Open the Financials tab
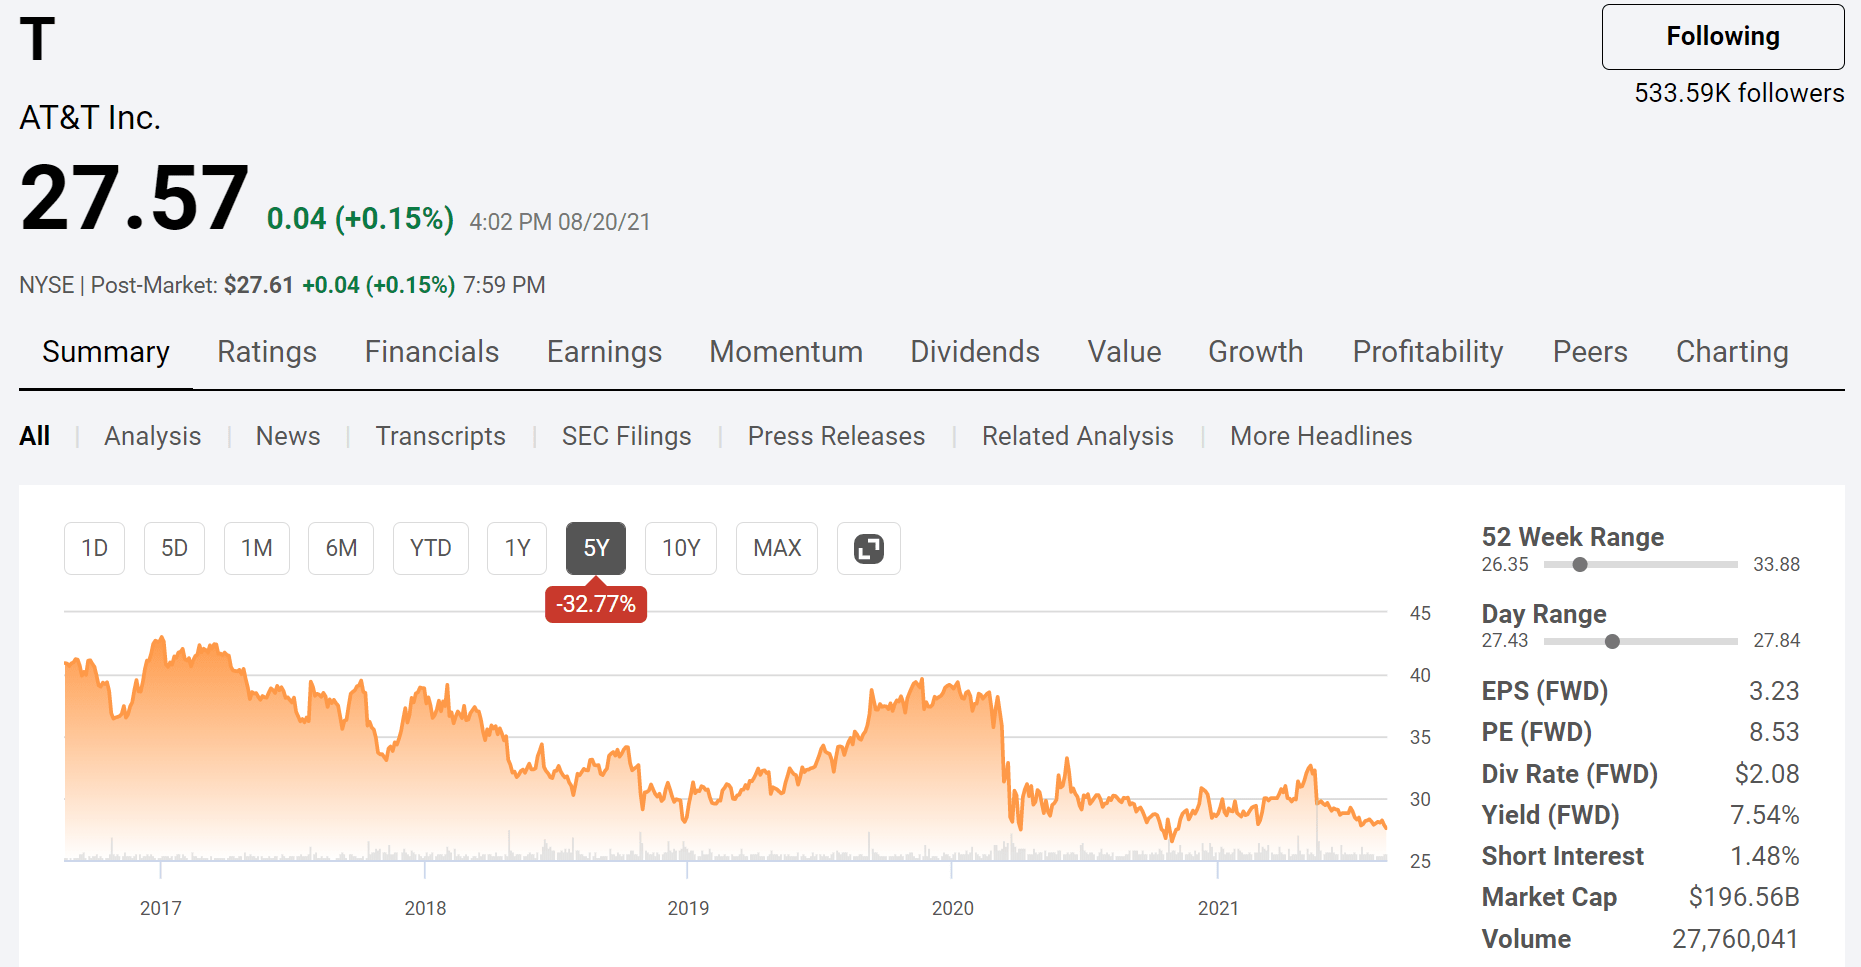 (x=431, y=352)
